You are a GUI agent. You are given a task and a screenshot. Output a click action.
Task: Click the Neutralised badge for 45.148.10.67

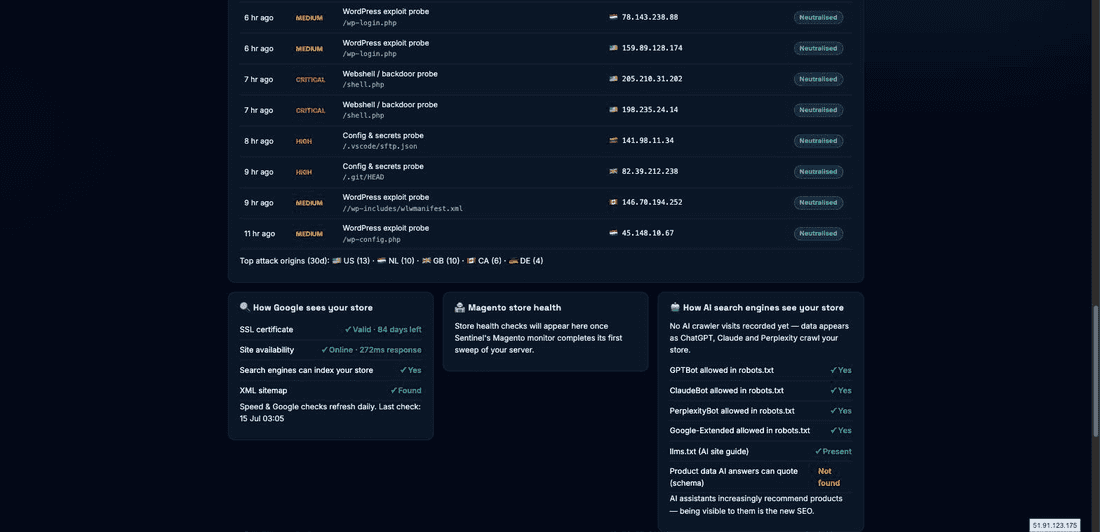(x=819, y=233)
